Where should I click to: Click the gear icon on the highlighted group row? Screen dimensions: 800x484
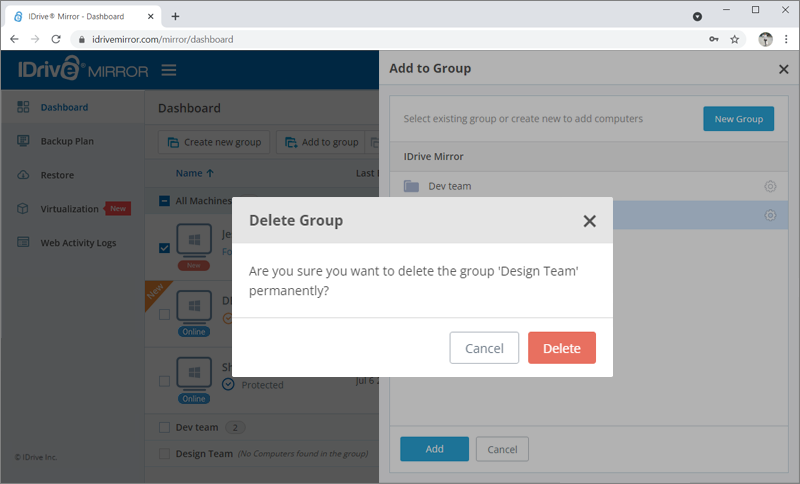pyautogui.click(x=770, y=215)
